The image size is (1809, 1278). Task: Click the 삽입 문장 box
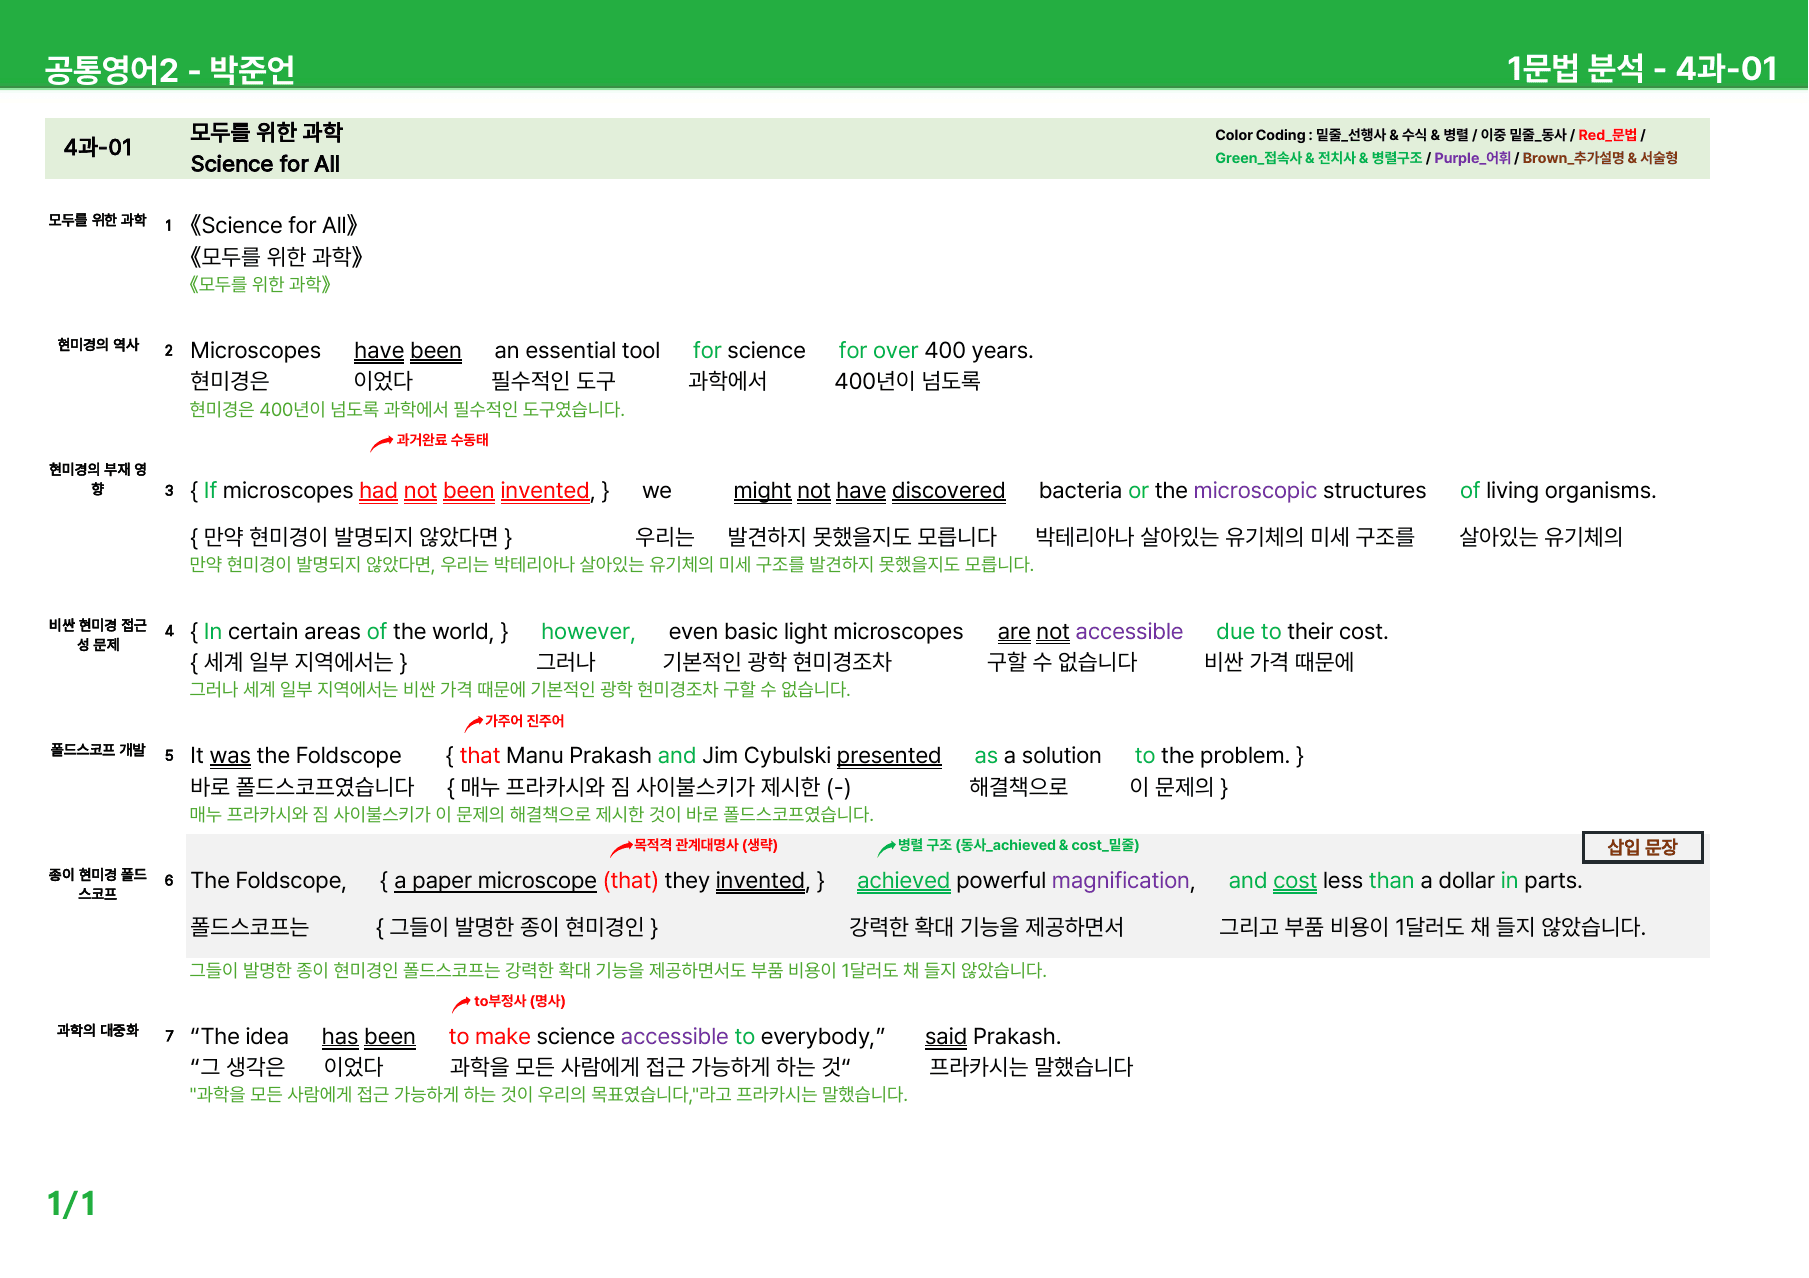coord(1642,847)
